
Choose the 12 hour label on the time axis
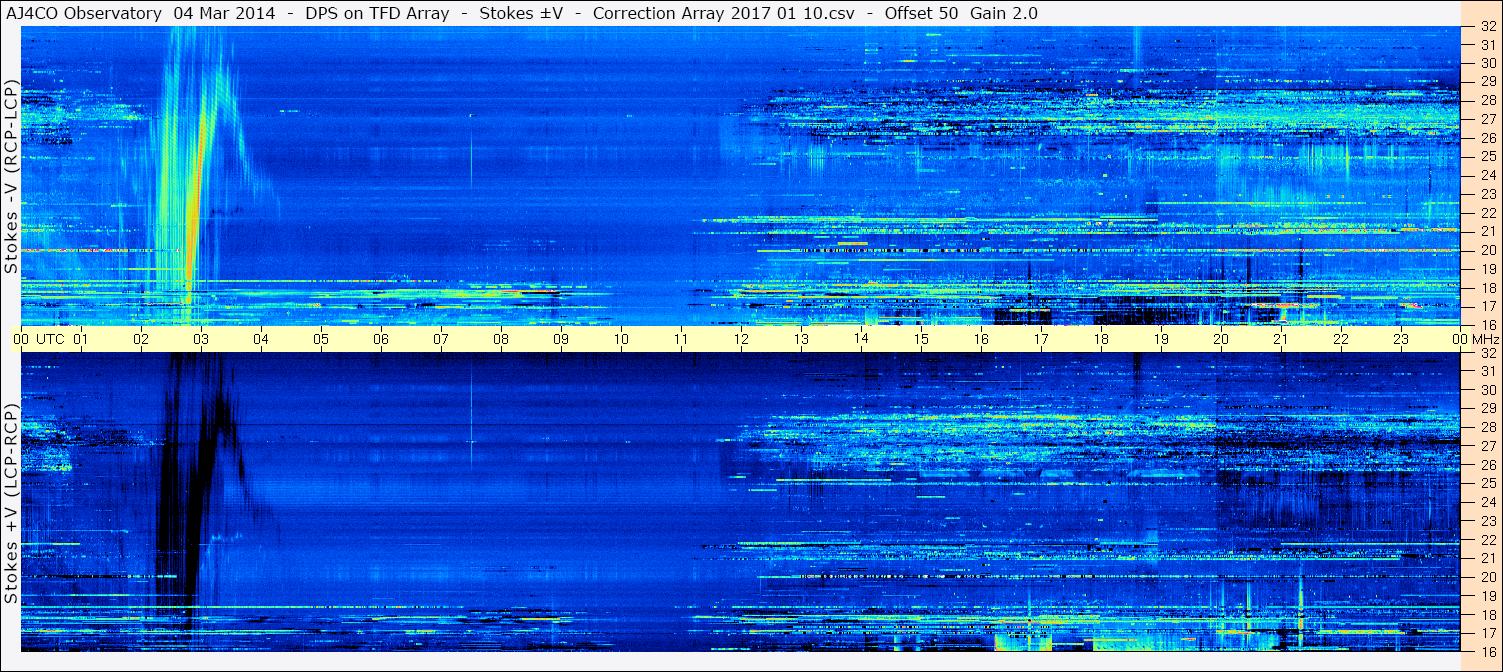pyautogui.click(x=741, y=339)
